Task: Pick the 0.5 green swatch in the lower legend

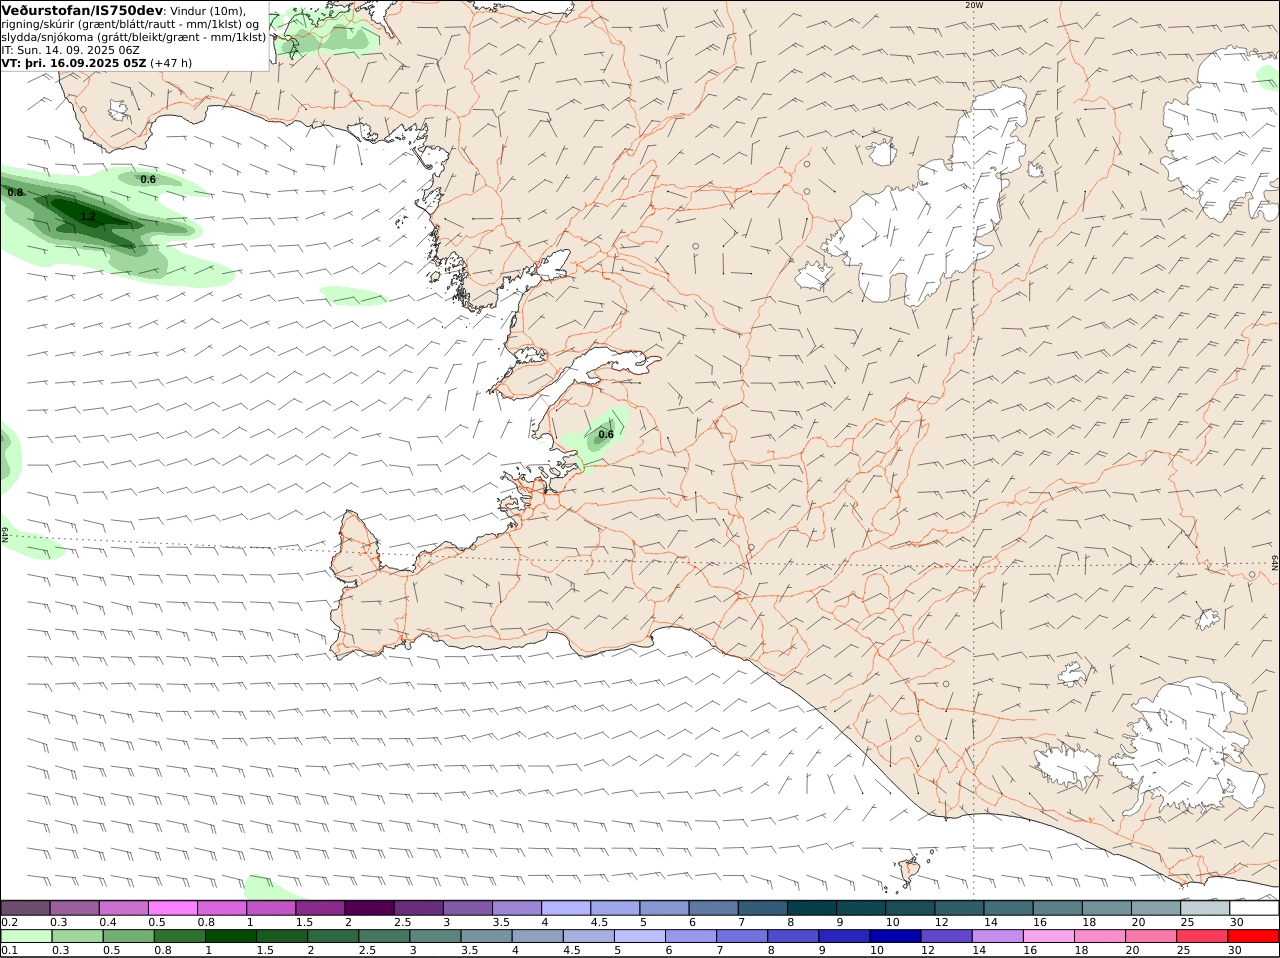Action: (128, 936)
